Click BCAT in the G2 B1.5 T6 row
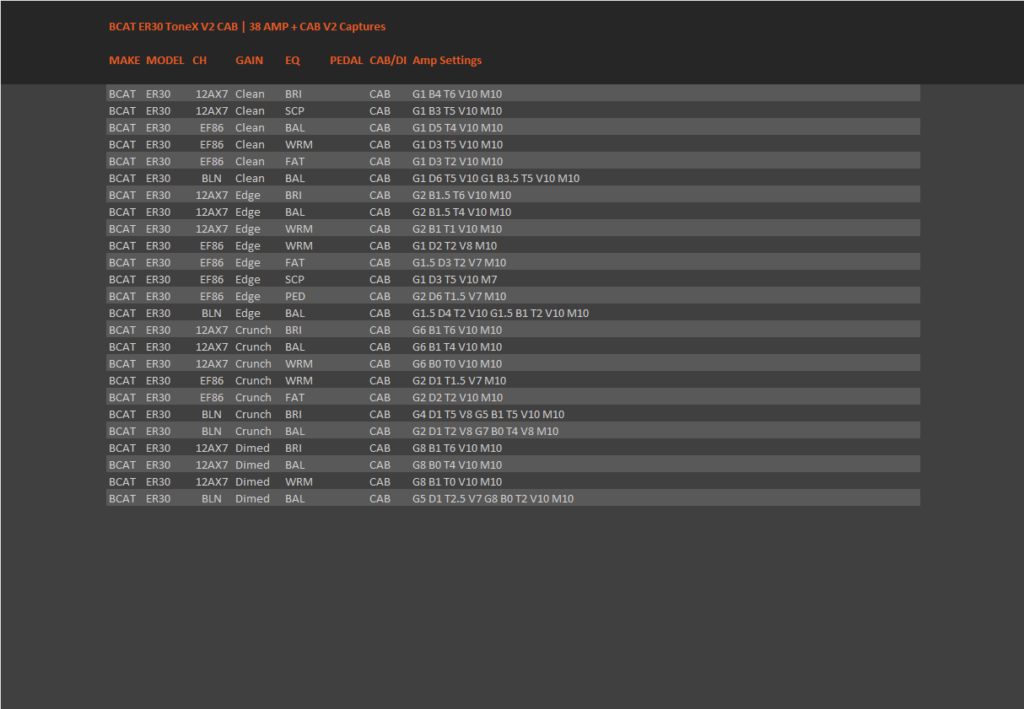The height and width of the screenshot is (709, 1024). [x=122, y=195]
